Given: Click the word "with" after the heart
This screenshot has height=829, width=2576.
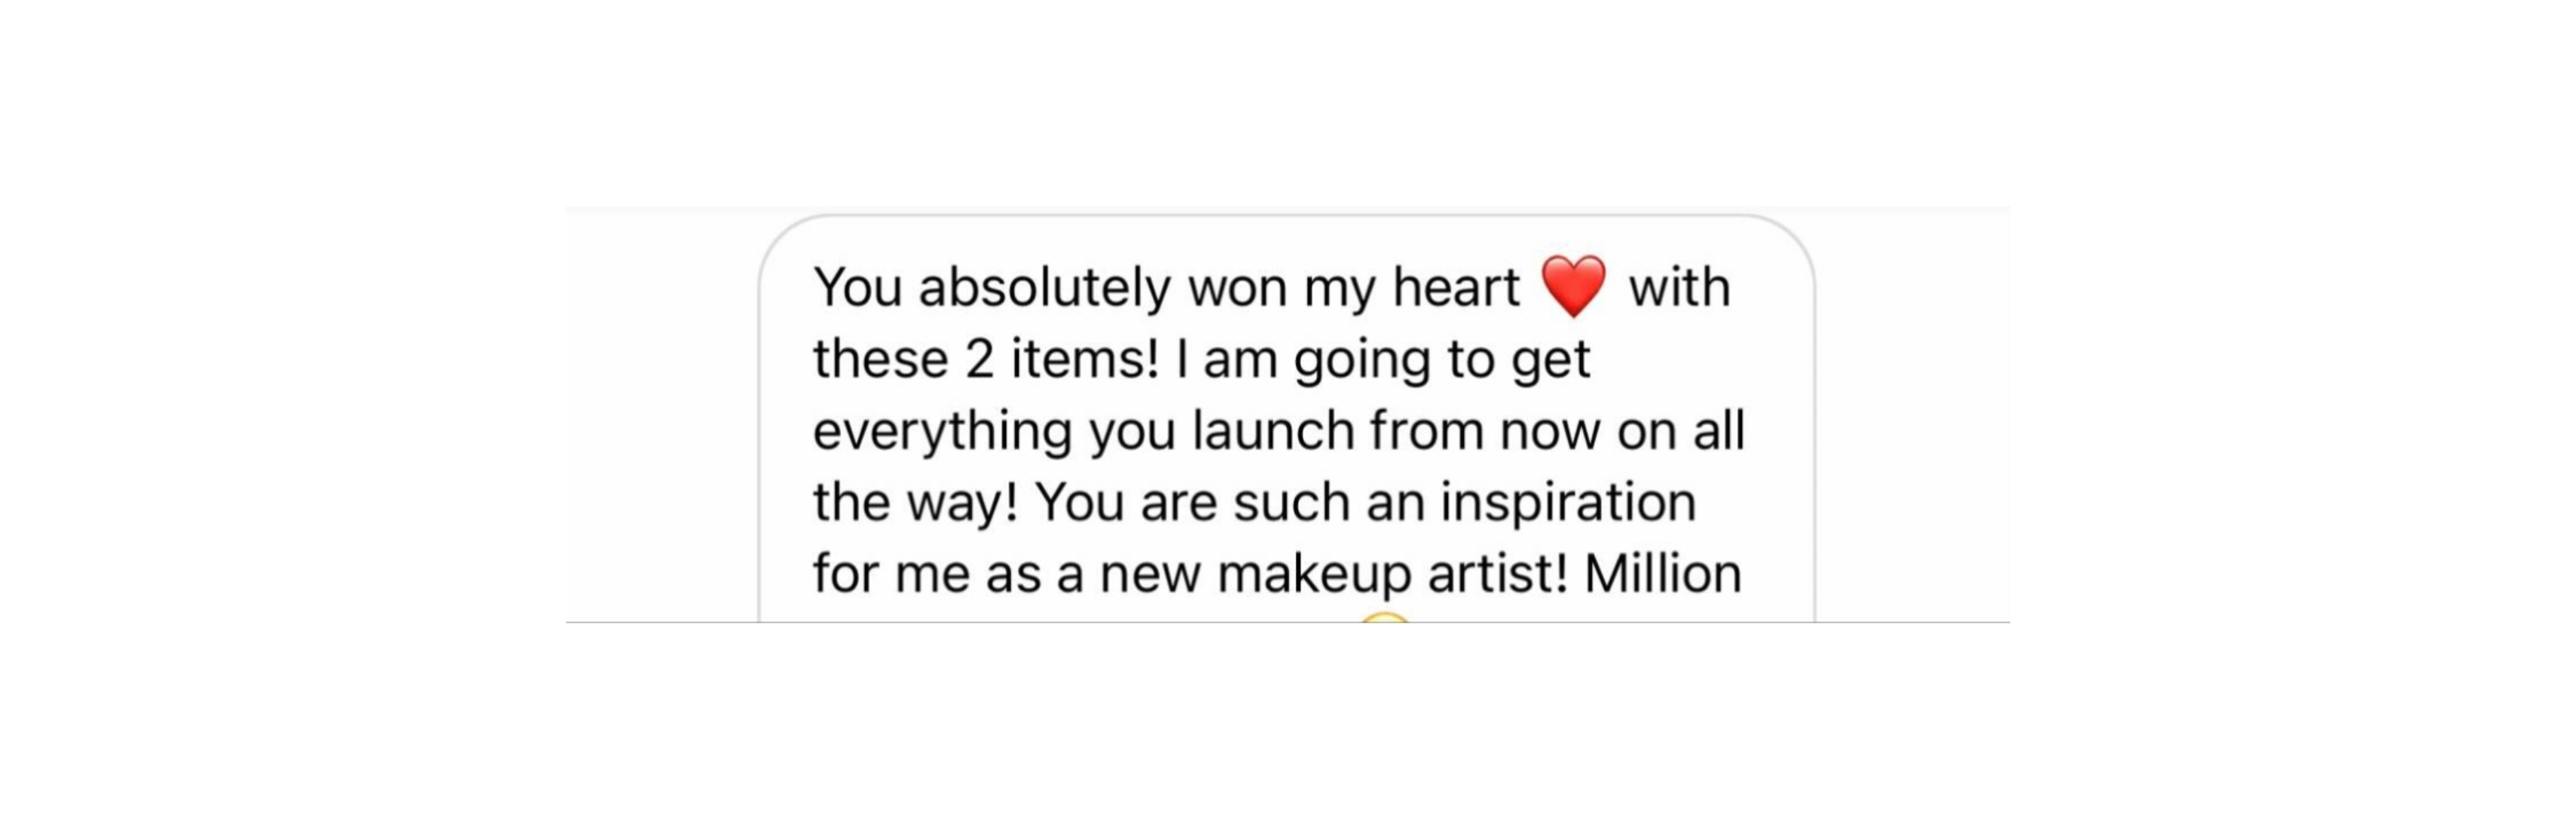Looking at the screenshot, I should pos(1679,288).
